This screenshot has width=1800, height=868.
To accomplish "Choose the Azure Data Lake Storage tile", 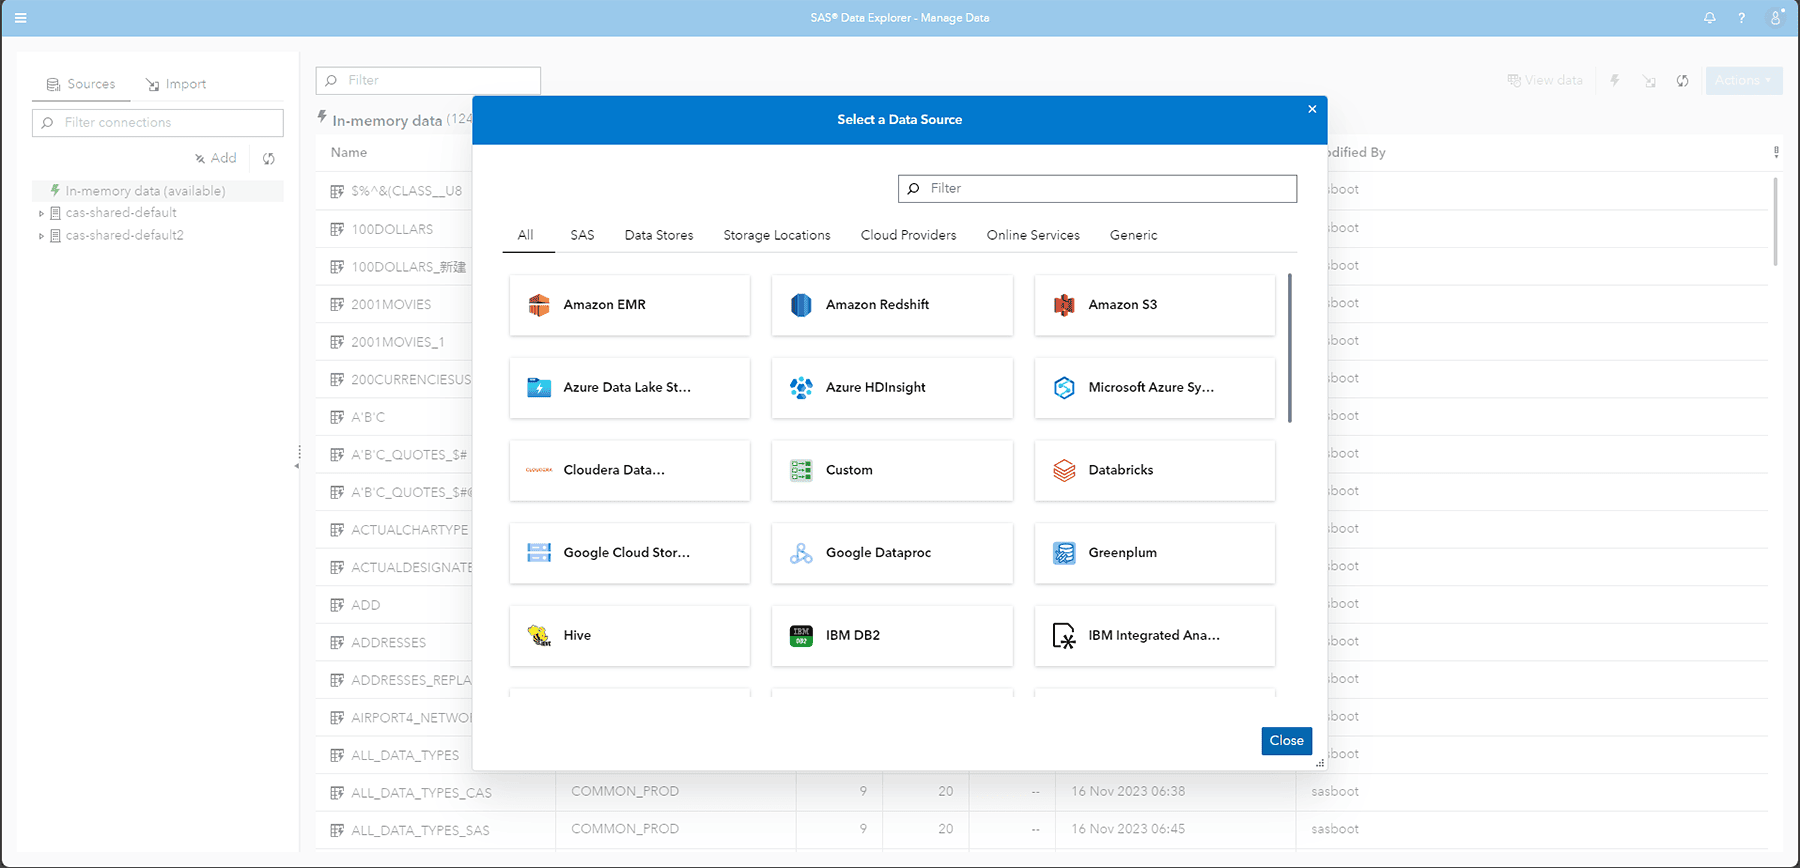I will click(630, 388).
